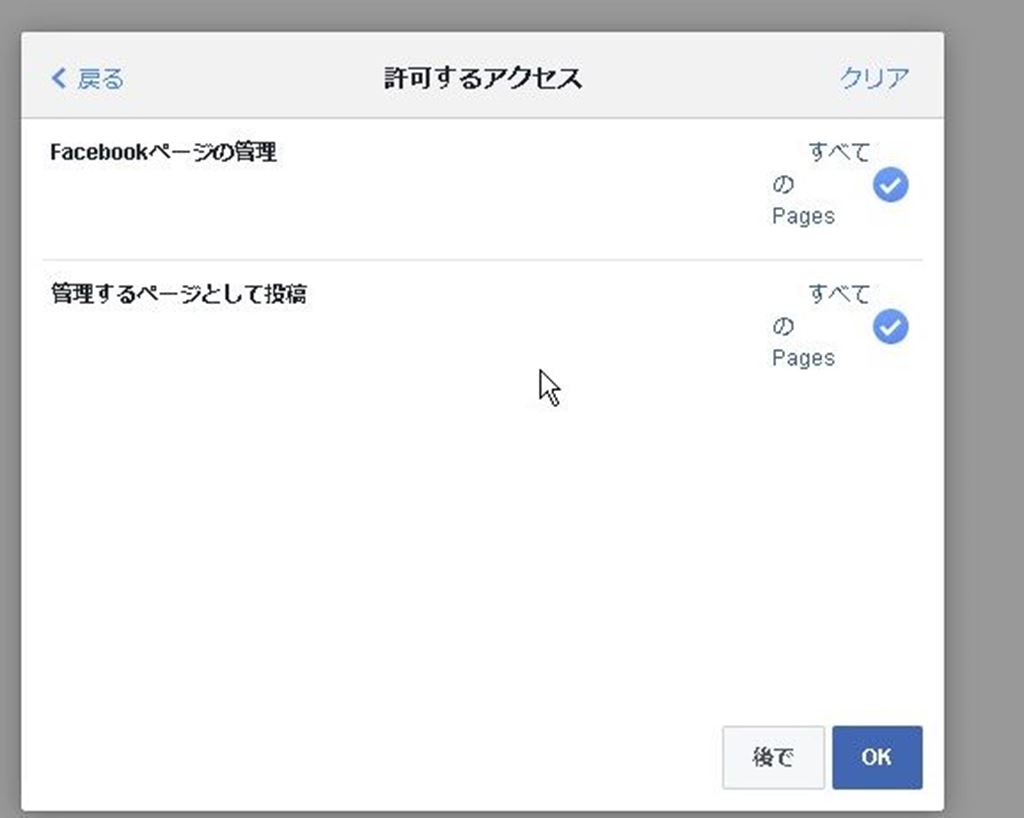
Task: Select the 管理するページとして投稿 permission label
Action: 178,295
